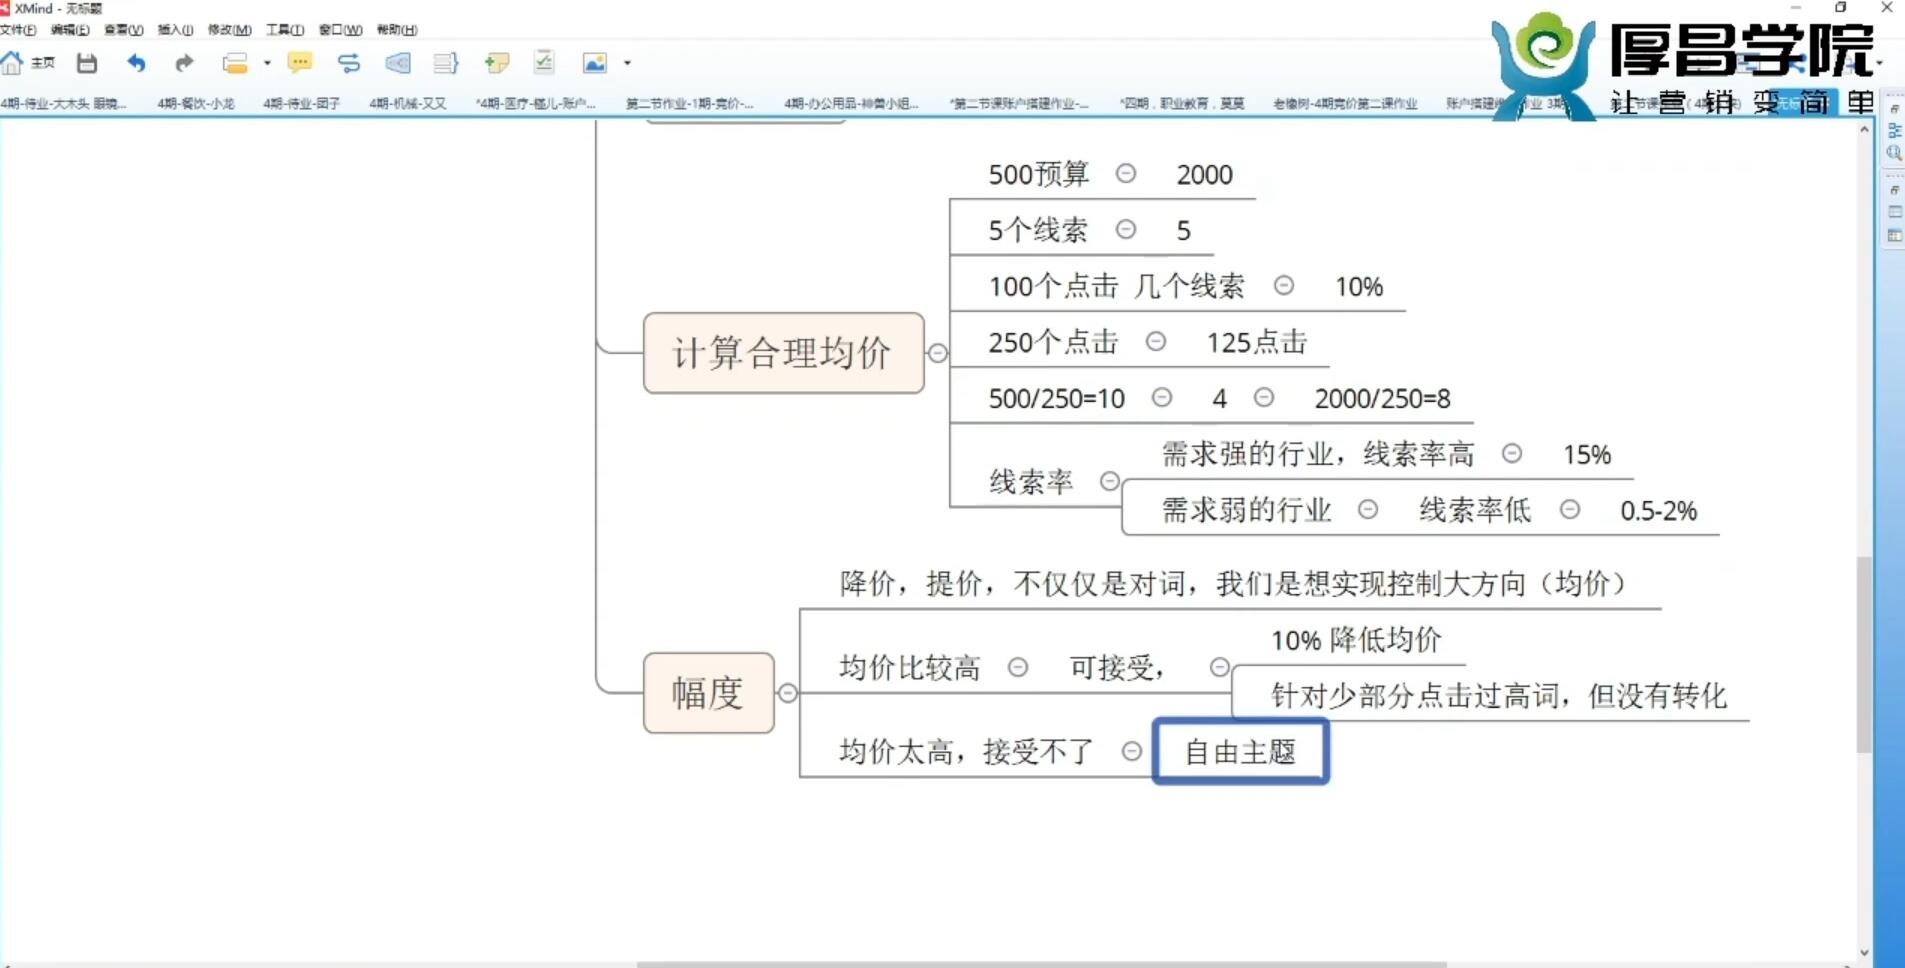Select the 计算合理均价 topic

784,353
